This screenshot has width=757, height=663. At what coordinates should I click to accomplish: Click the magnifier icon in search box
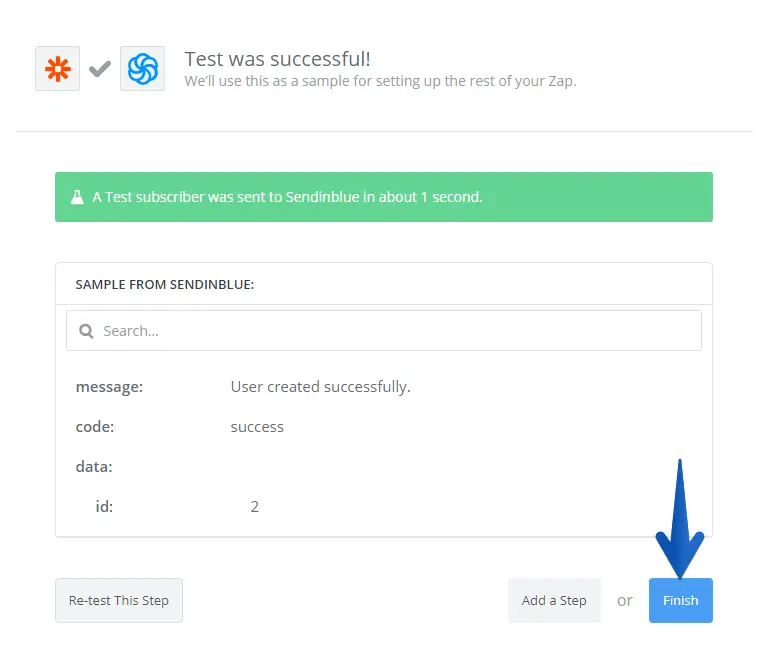pyautogui.click(x=86, y=331)
